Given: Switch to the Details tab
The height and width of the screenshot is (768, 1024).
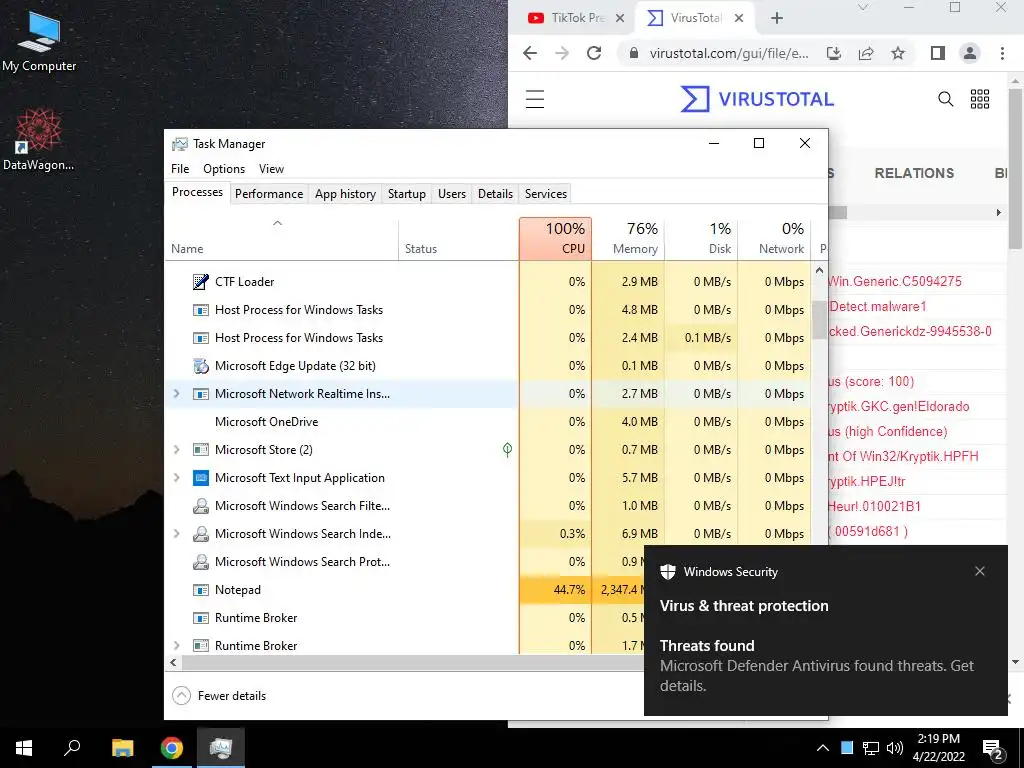Looking at the screenshot, I should click(x=495, y=194).
